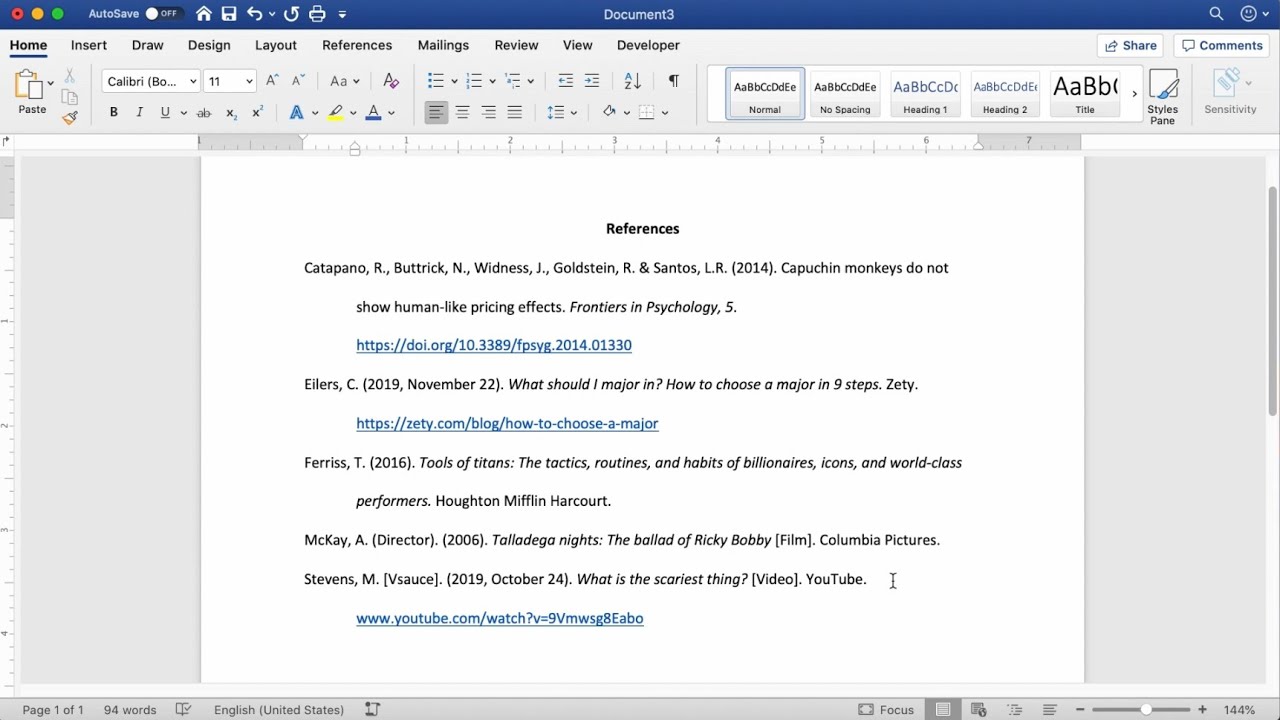Clear all formatting eraser icon
Image resolution: width=1280 pixels, height=720 pixels.
click(x=391, y=81)
